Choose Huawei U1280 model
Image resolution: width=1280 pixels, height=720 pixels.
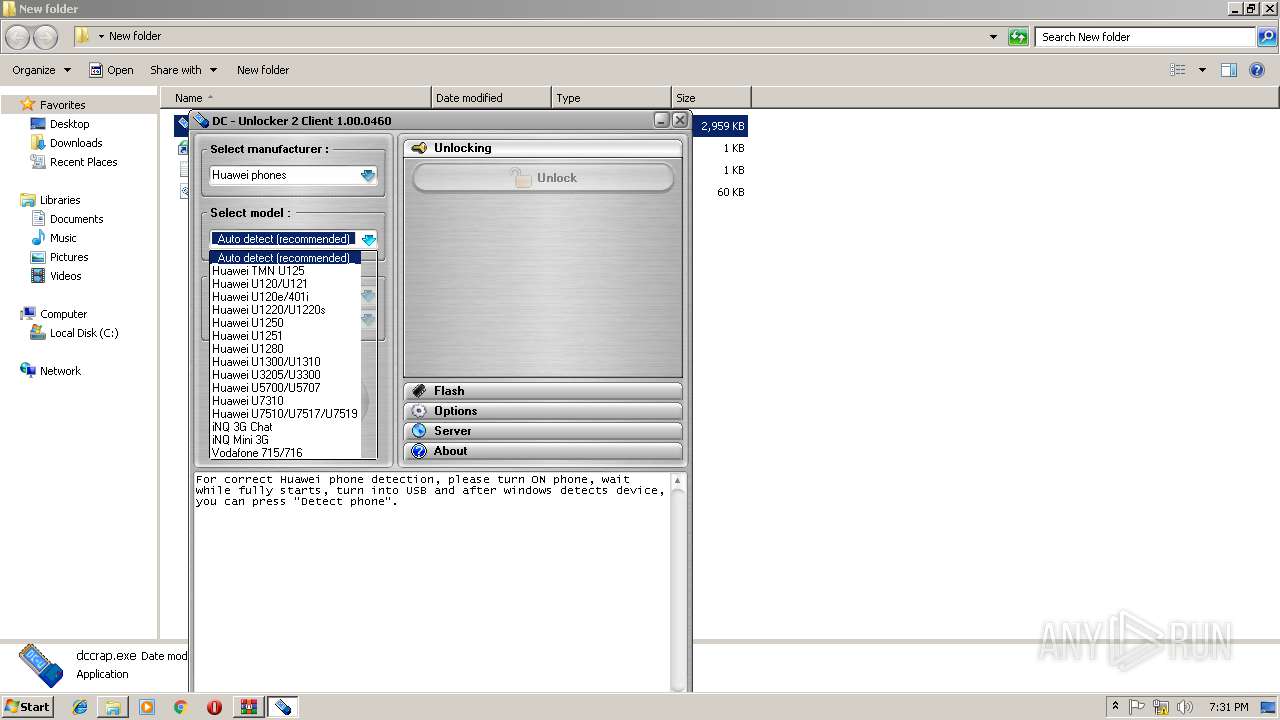coord(285,349)
